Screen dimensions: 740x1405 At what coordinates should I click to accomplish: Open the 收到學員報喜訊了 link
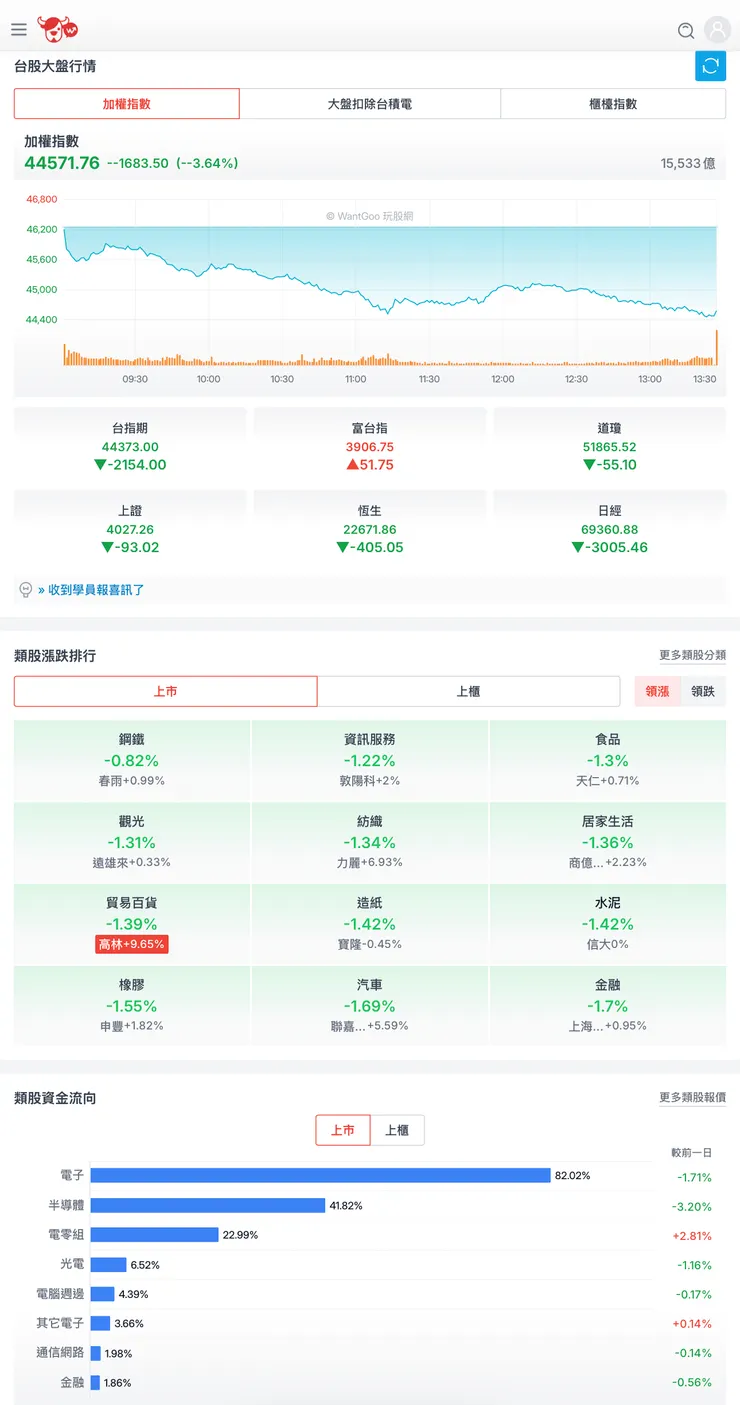coord(91,590)
